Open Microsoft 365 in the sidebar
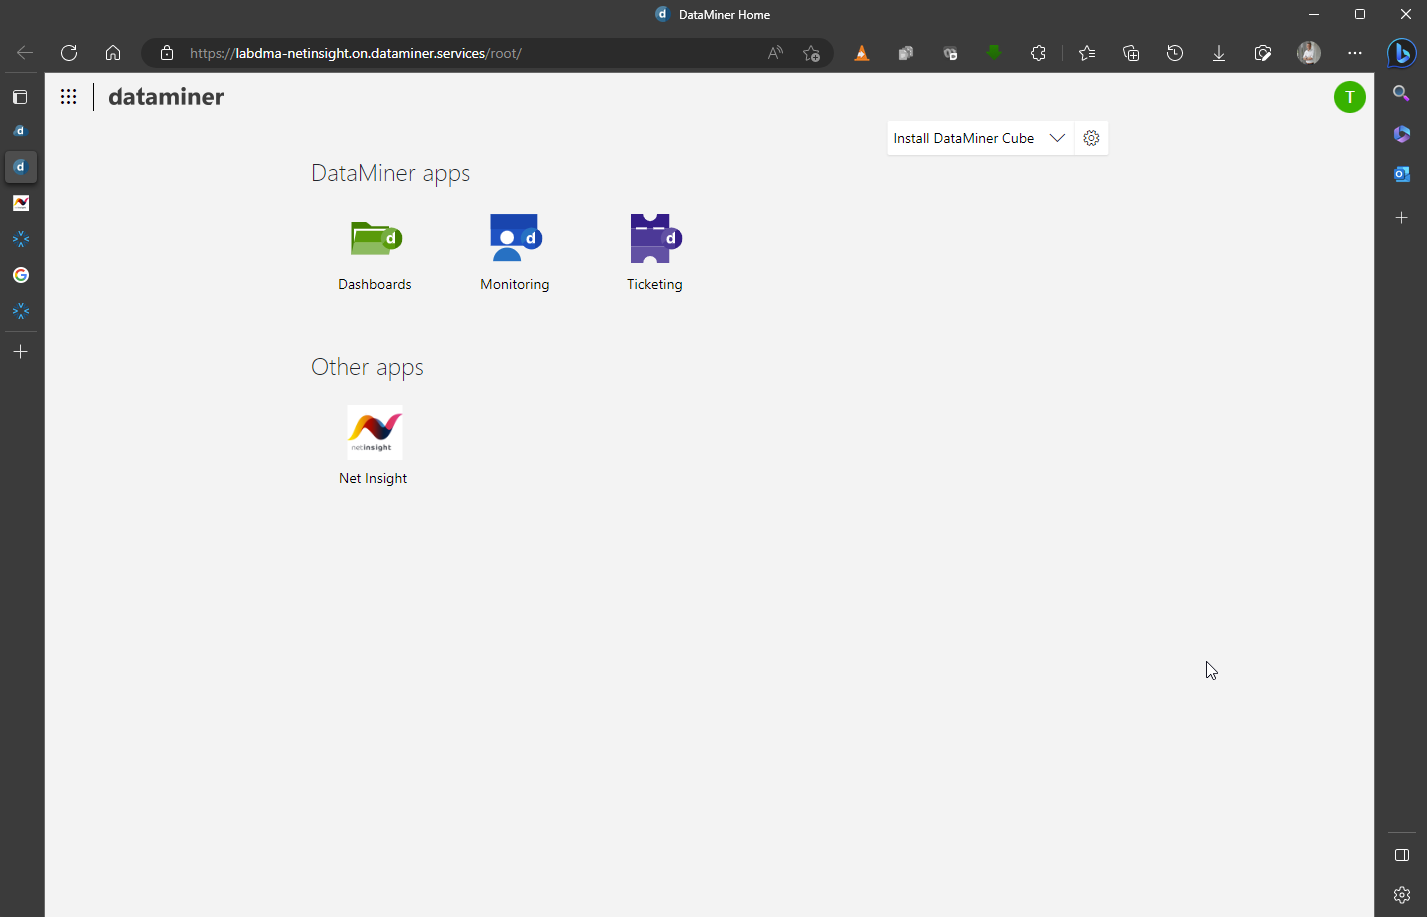The image size is (1427, 917). 1401,133
